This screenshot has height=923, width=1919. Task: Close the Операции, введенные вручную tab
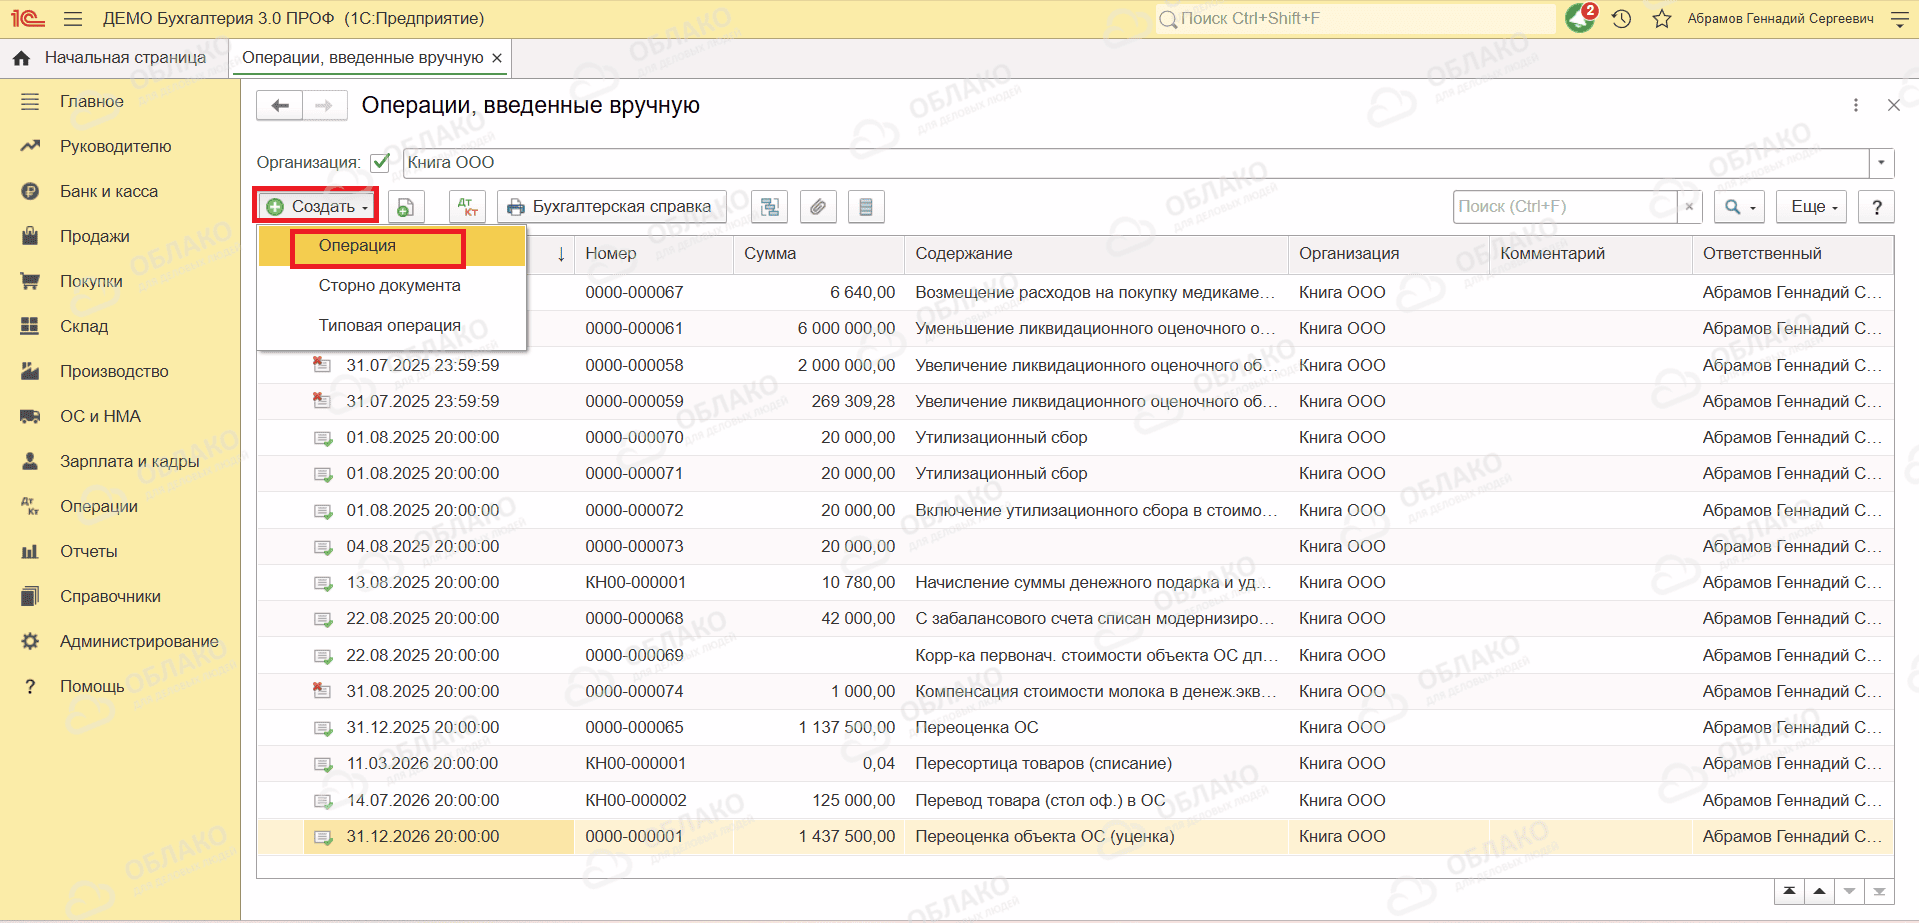pos(497,58)
